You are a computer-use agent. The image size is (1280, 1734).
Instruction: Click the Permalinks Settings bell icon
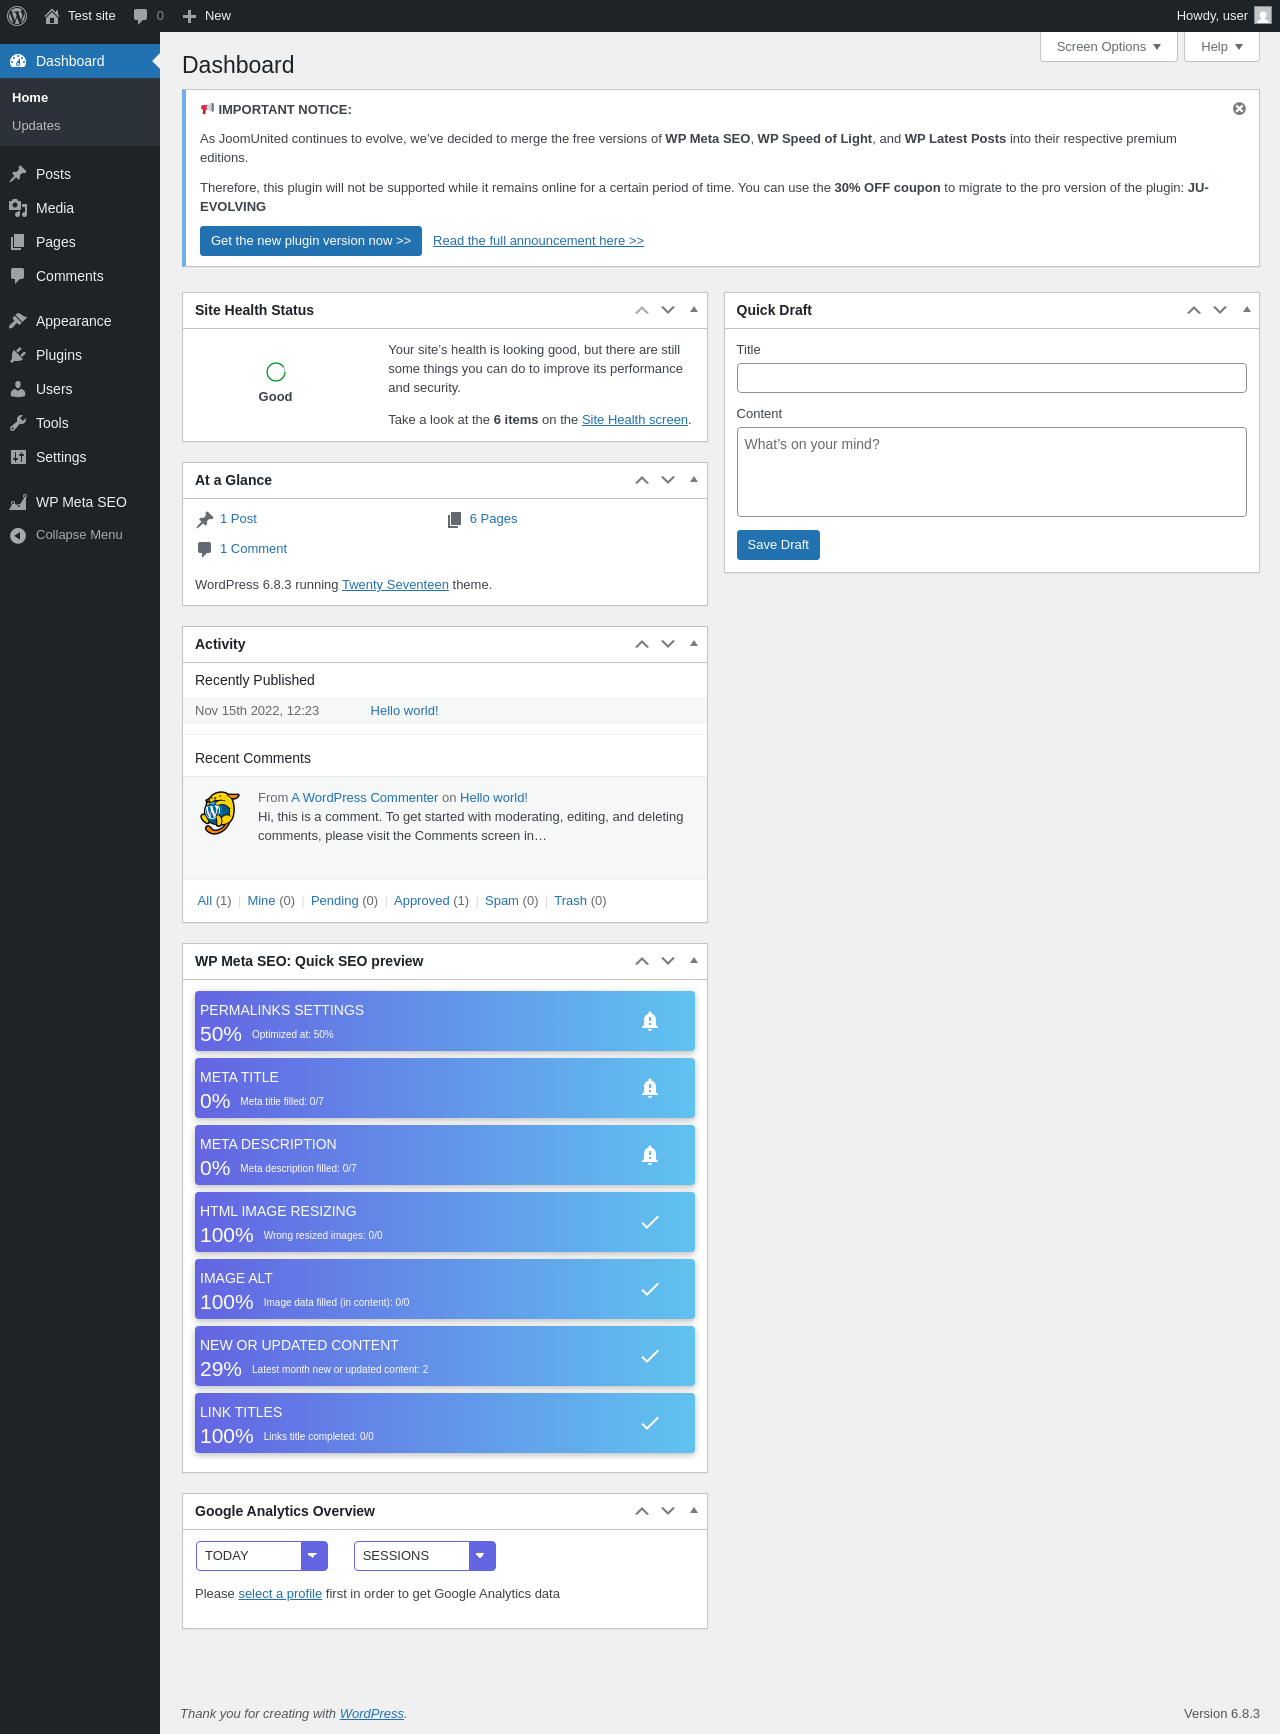650,1021
